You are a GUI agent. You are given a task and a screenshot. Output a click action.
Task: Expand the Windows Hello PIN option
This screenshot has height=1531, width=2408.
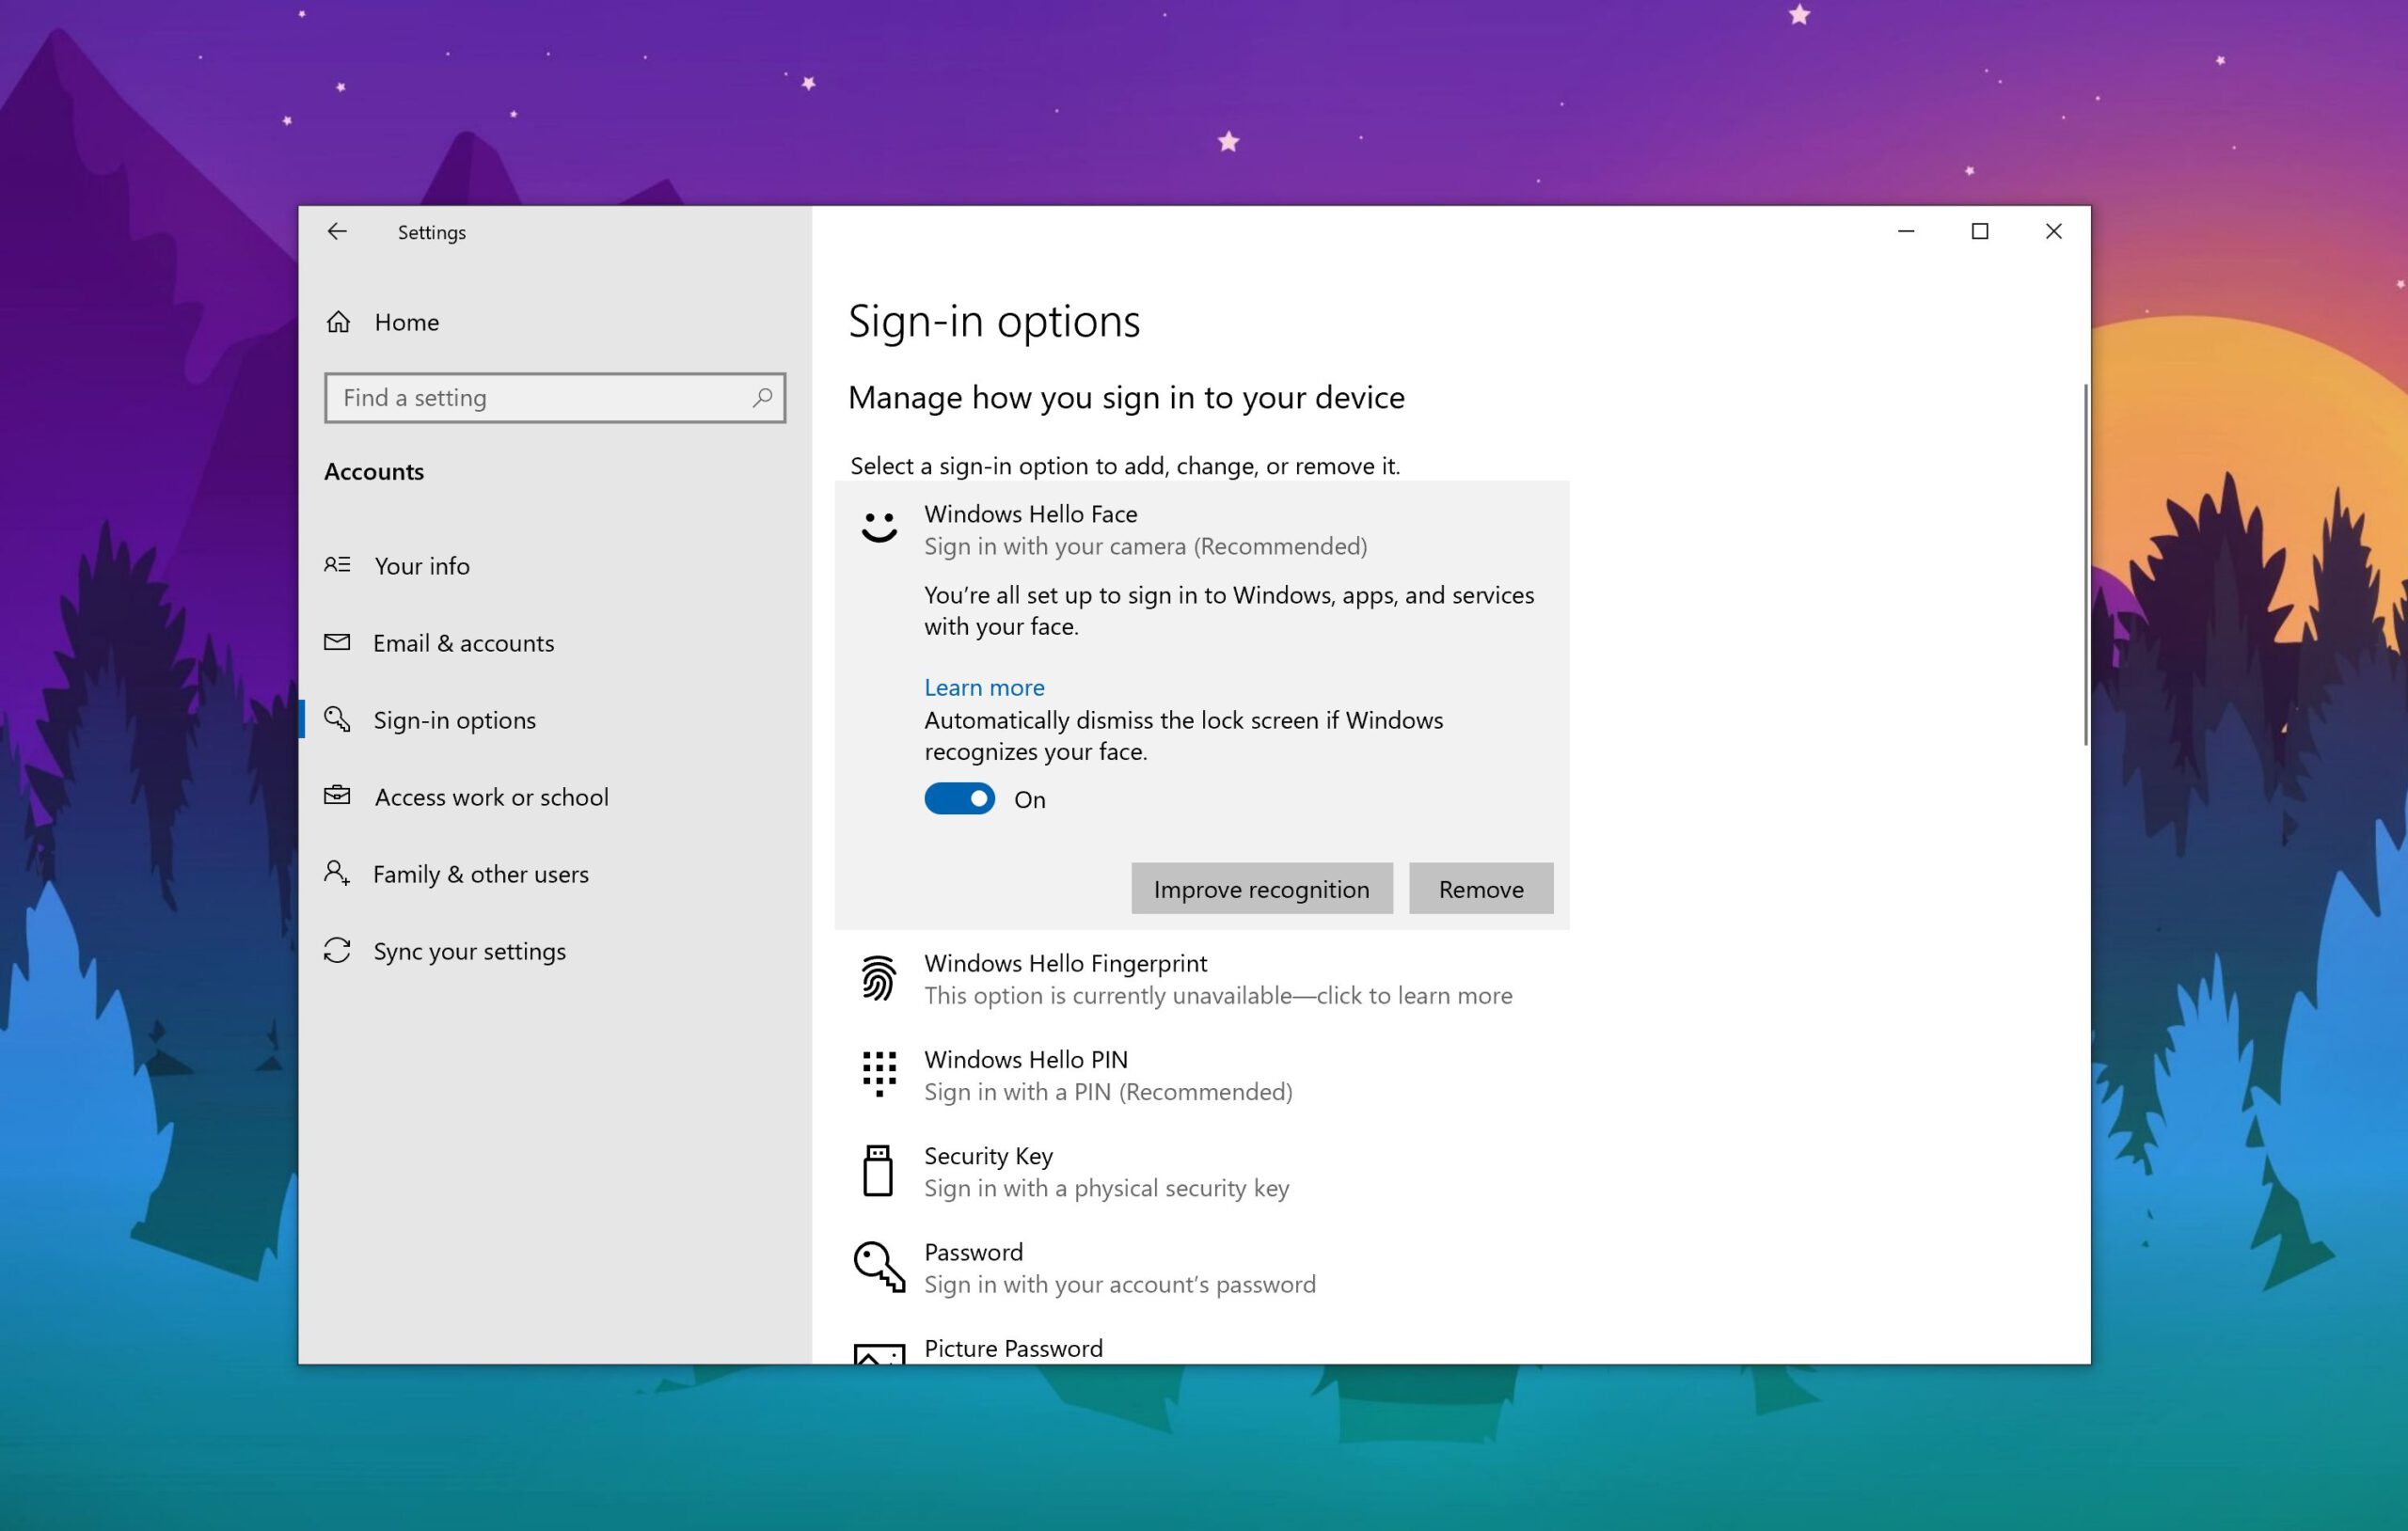(1202, 1074)
